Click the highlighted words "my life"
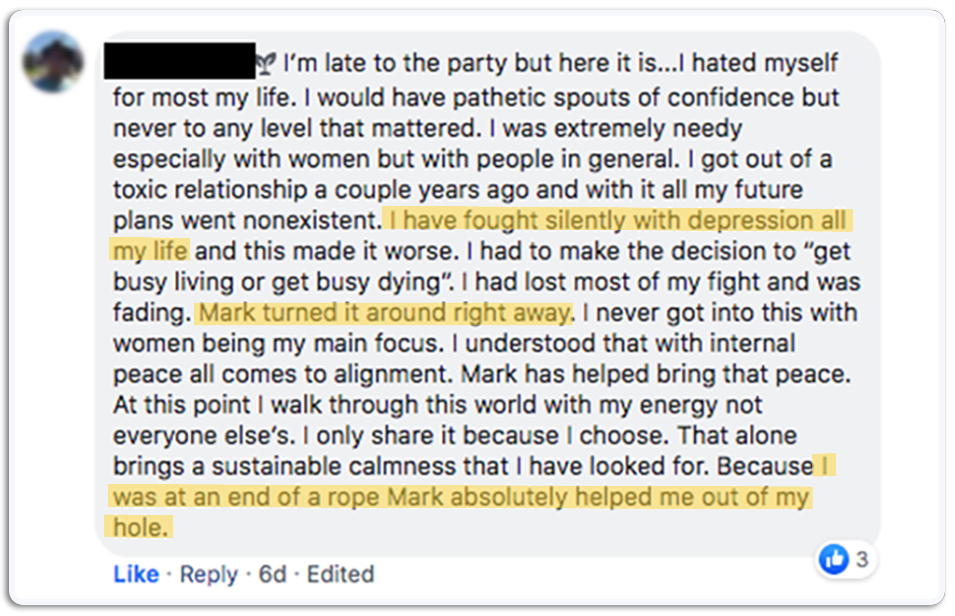The width and height of the screenshot is (955, 616). pyautogui.click(x=150, y=250)
